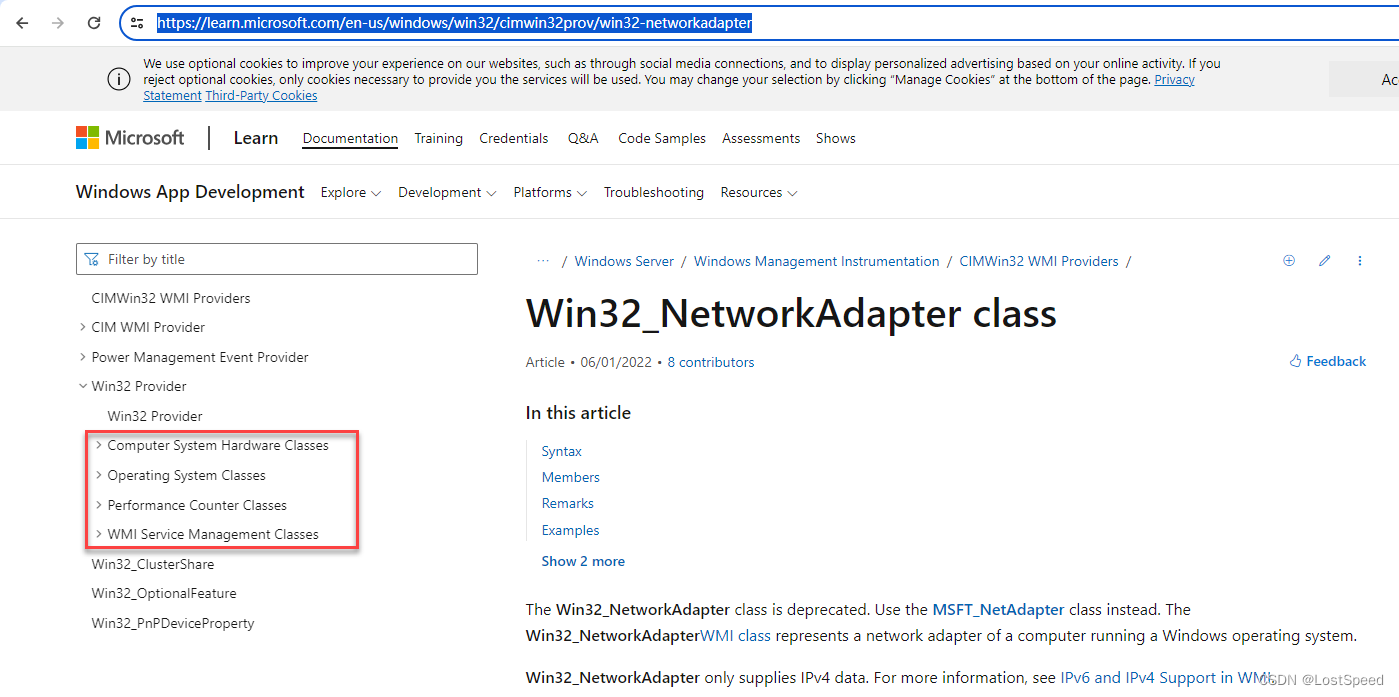Select Win32_OptionalFeature in sidebar
Viewport: 1399px width, 697px height.
(x=164, y=593)
